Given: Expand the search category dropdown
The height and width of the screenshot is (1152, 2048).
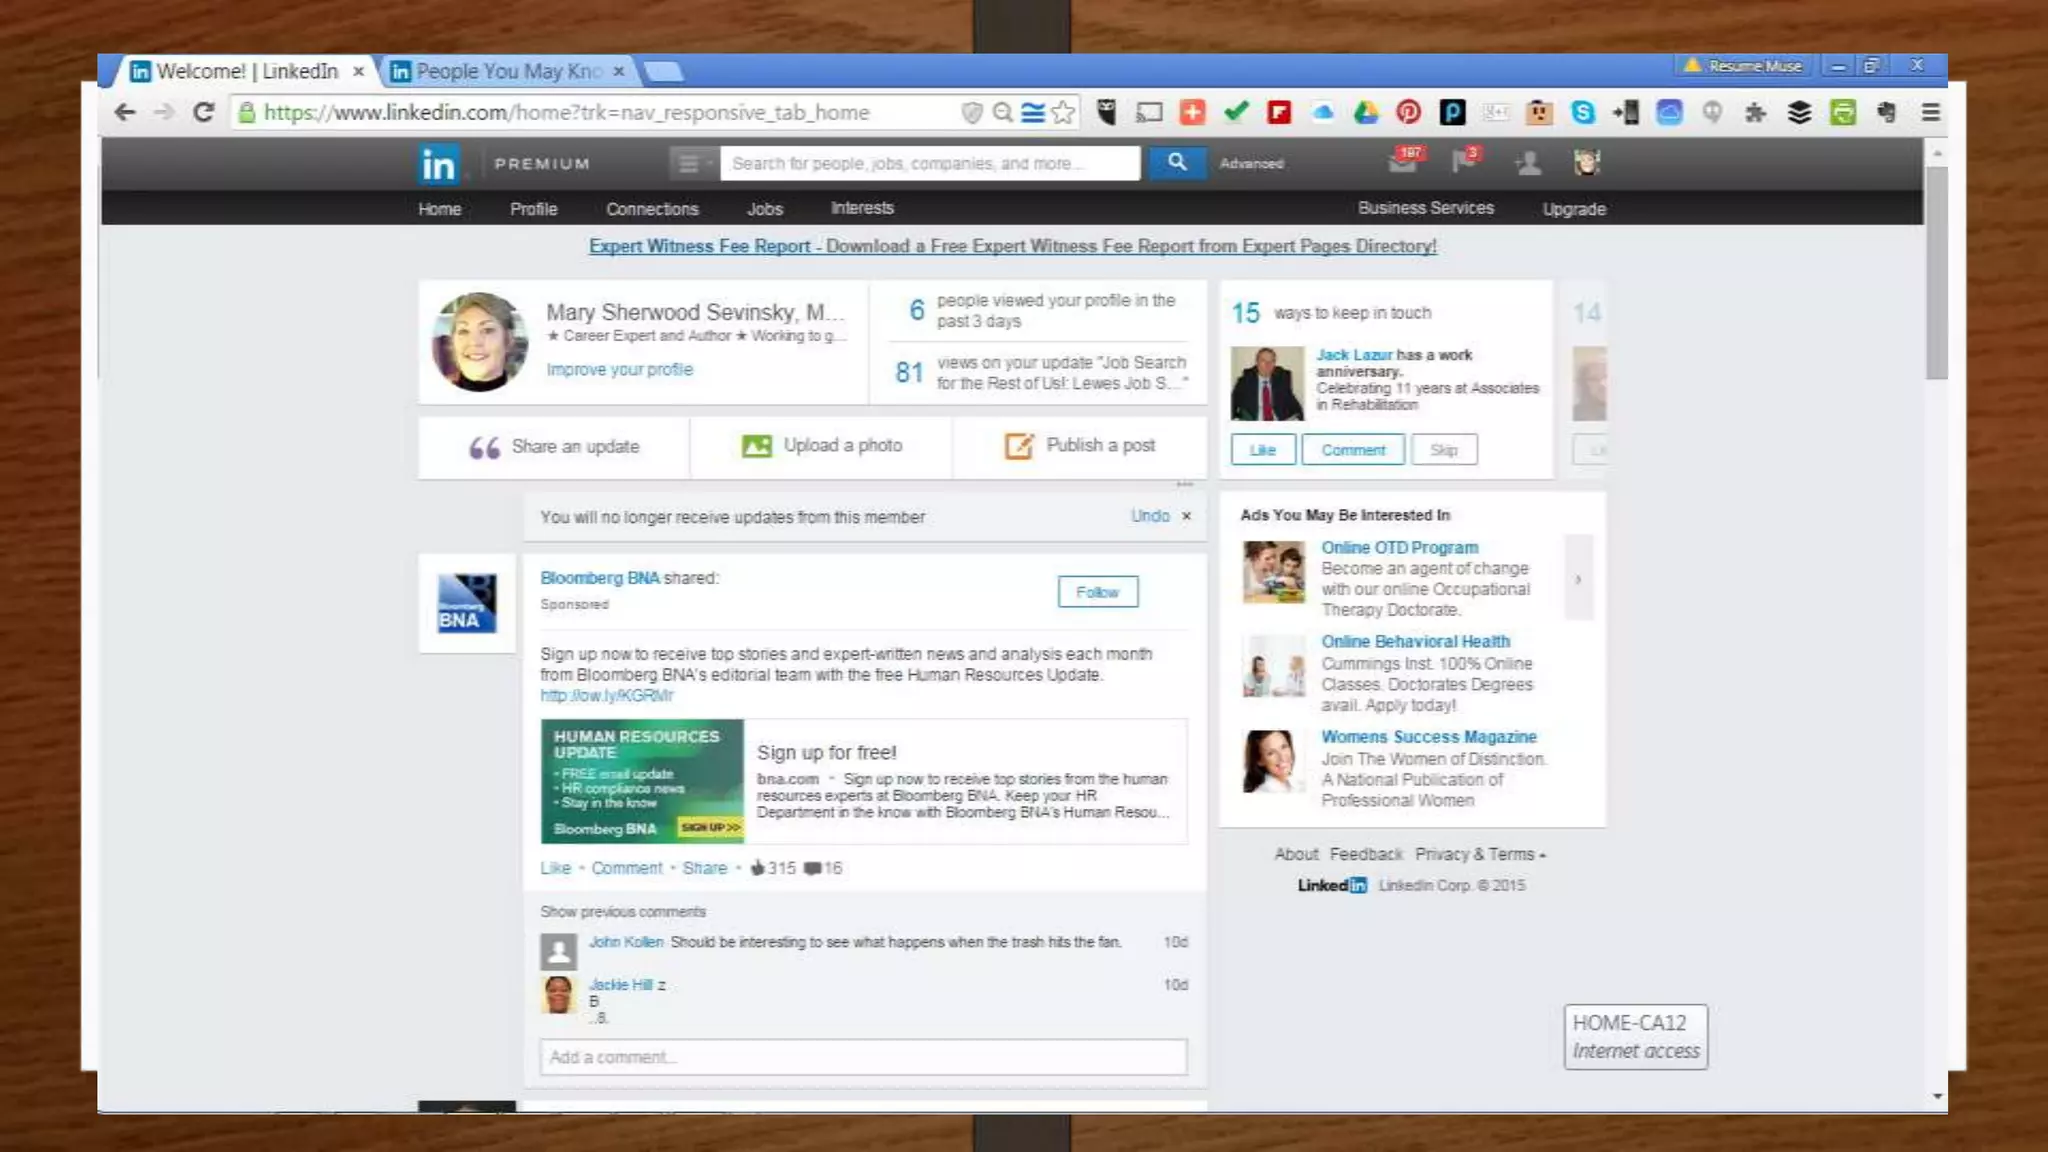Looking at the screenshot, I should tap(692, 163).
